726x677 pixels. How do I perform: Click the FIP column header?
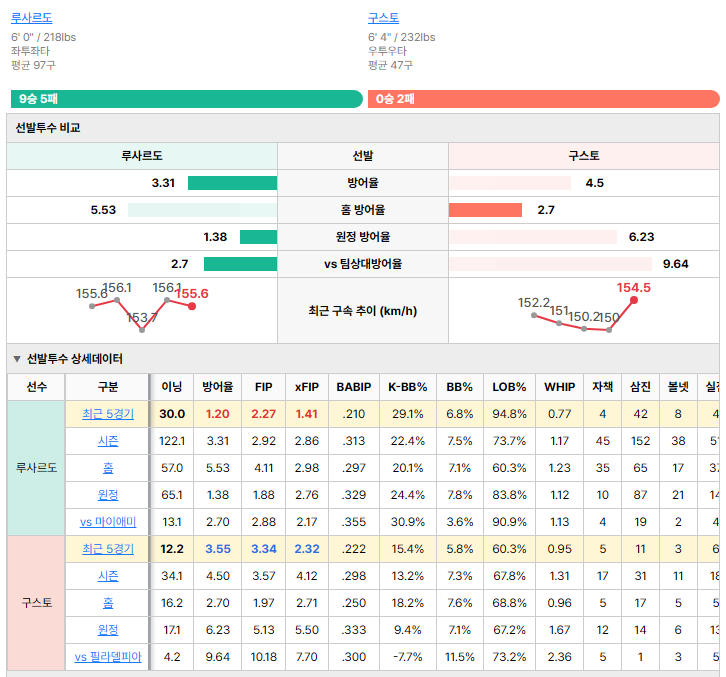[x=263, y=387]
